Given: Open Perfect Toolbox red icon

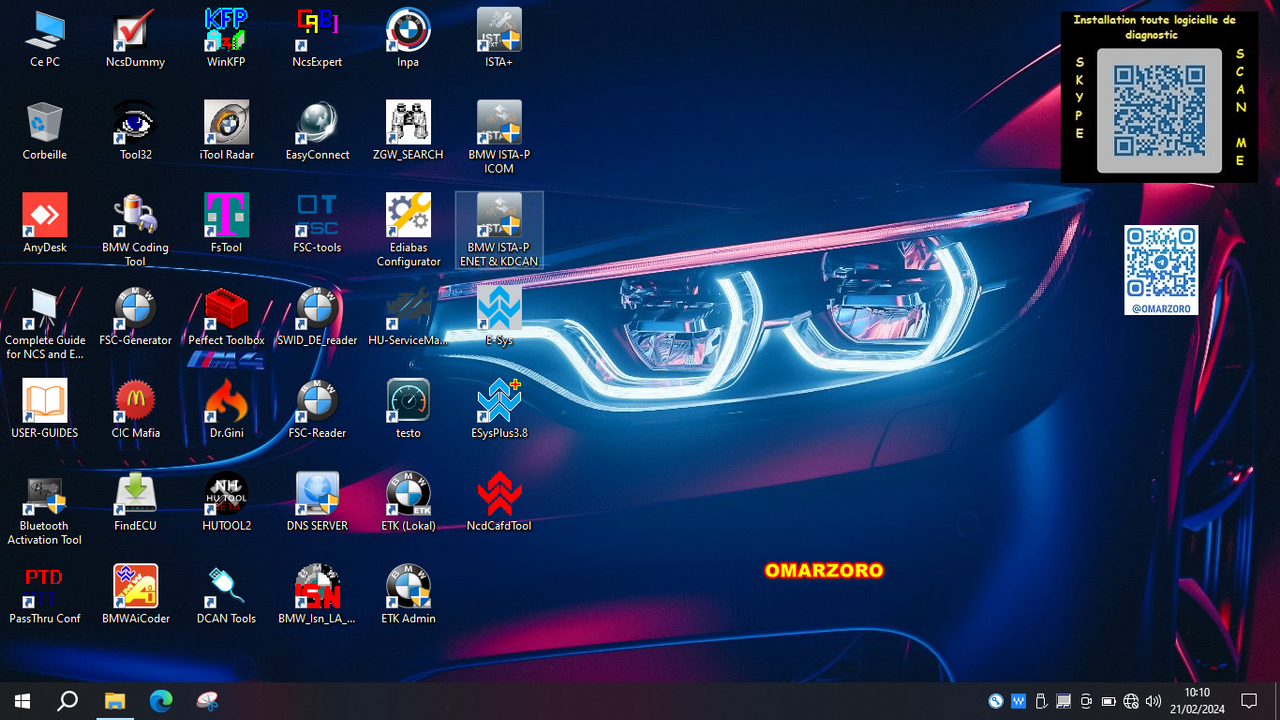Looking at the screenshot, I should [226, 317].
